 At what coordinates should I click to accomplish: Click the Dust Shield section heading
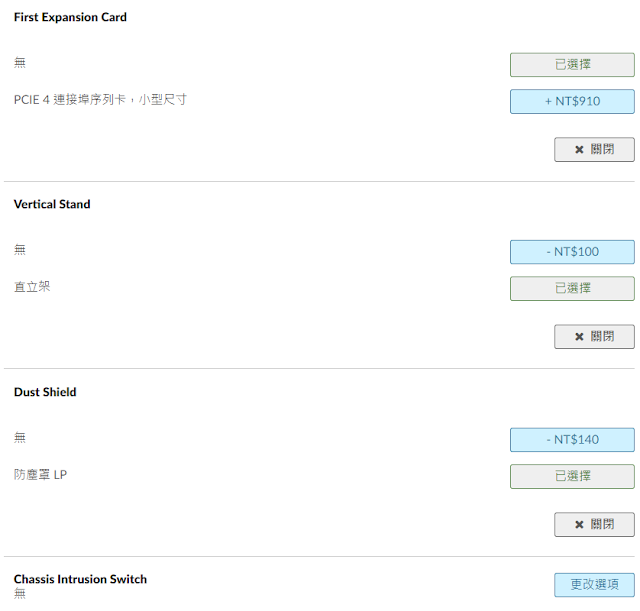45,392
